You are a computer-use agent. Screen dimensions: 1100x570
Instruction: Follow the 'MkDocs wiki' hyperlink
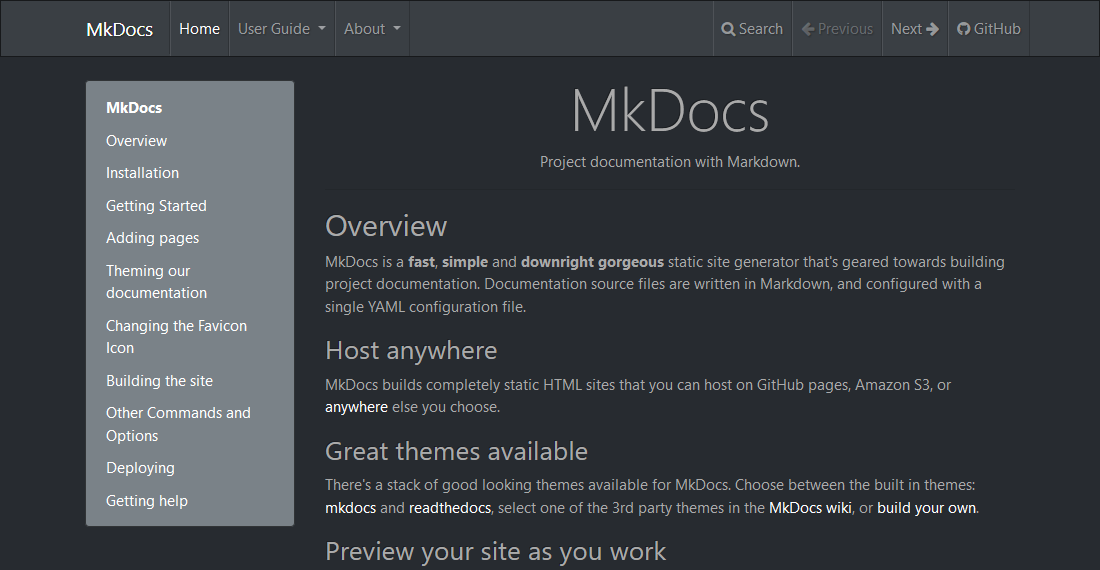pos(810,508)
